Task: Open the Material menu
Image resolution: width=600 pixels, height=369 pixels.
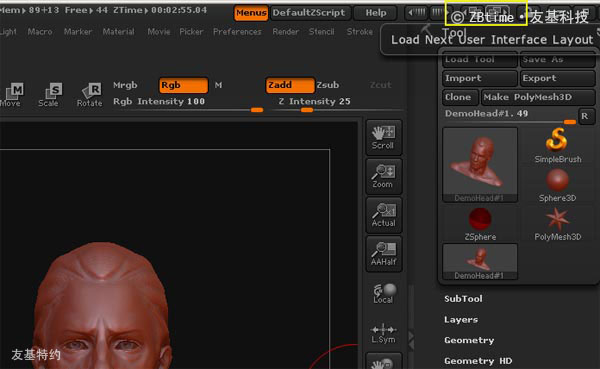Action: point(118,32)
